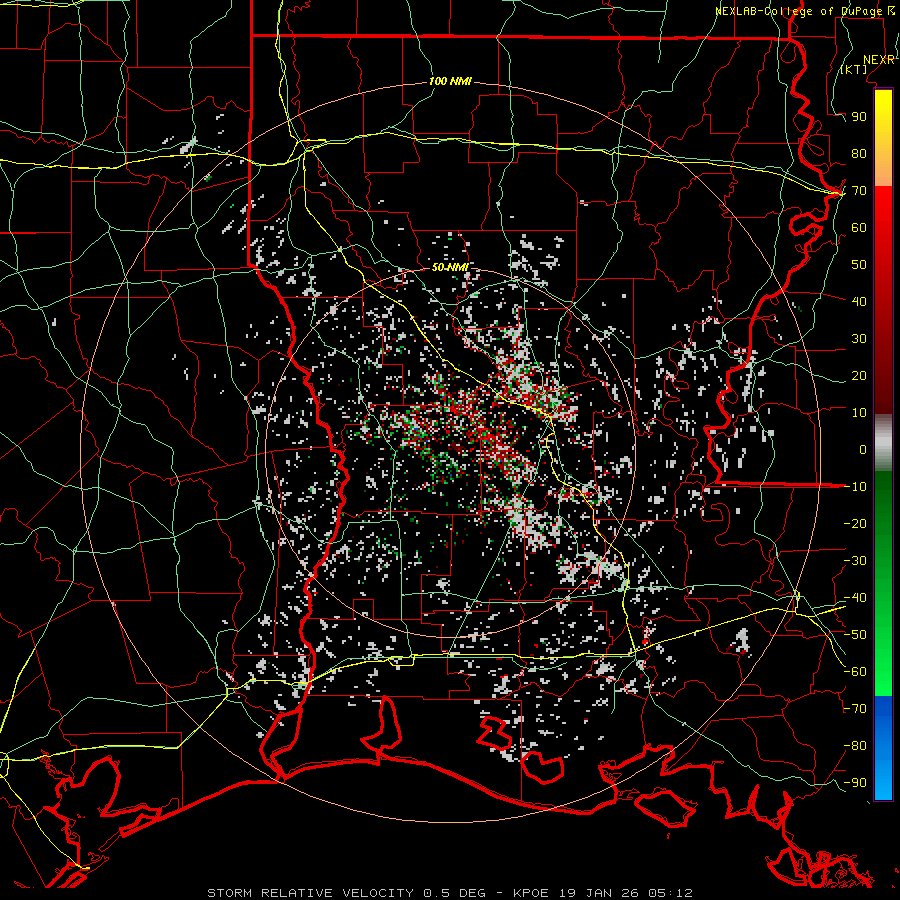Click the Storm Relative Velocity caption at the bottom
The image size is (900, 900).
(x=450, y=893)
